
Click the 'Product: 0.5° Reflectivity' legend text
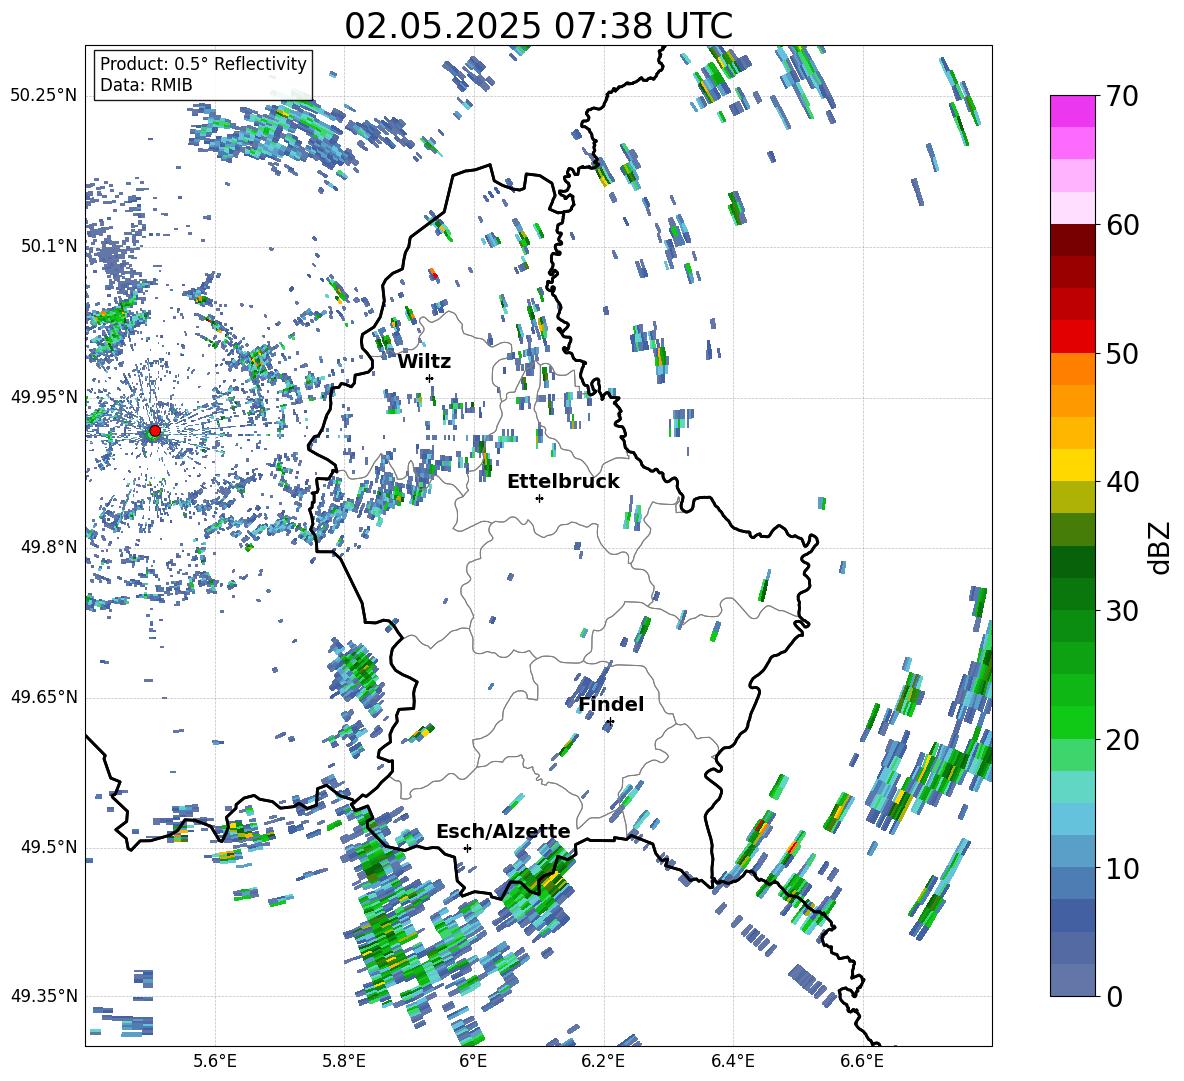click(203, 64)
